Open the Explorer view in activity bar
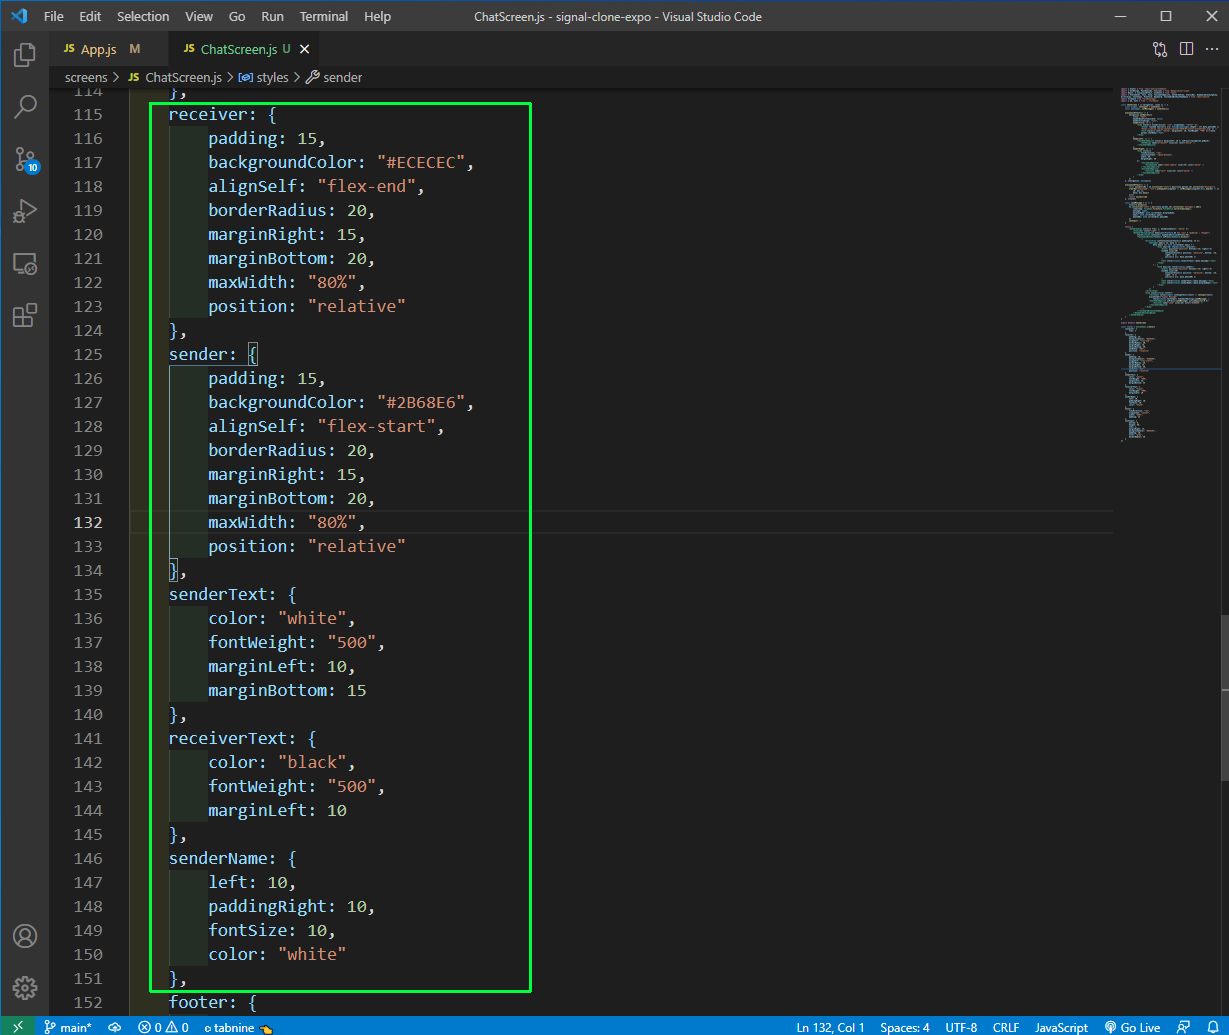1229x1035 pixels. [x=25, y=54]
